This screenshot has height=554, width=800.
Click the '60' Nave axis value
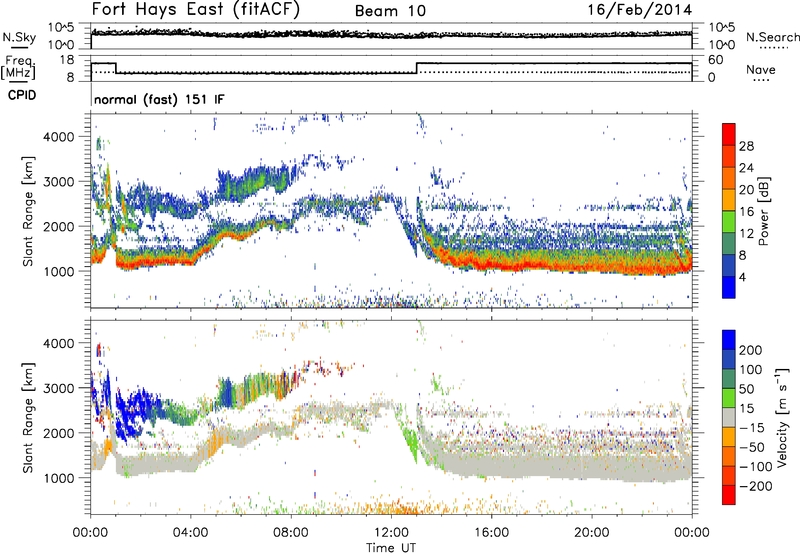(715, 60)
